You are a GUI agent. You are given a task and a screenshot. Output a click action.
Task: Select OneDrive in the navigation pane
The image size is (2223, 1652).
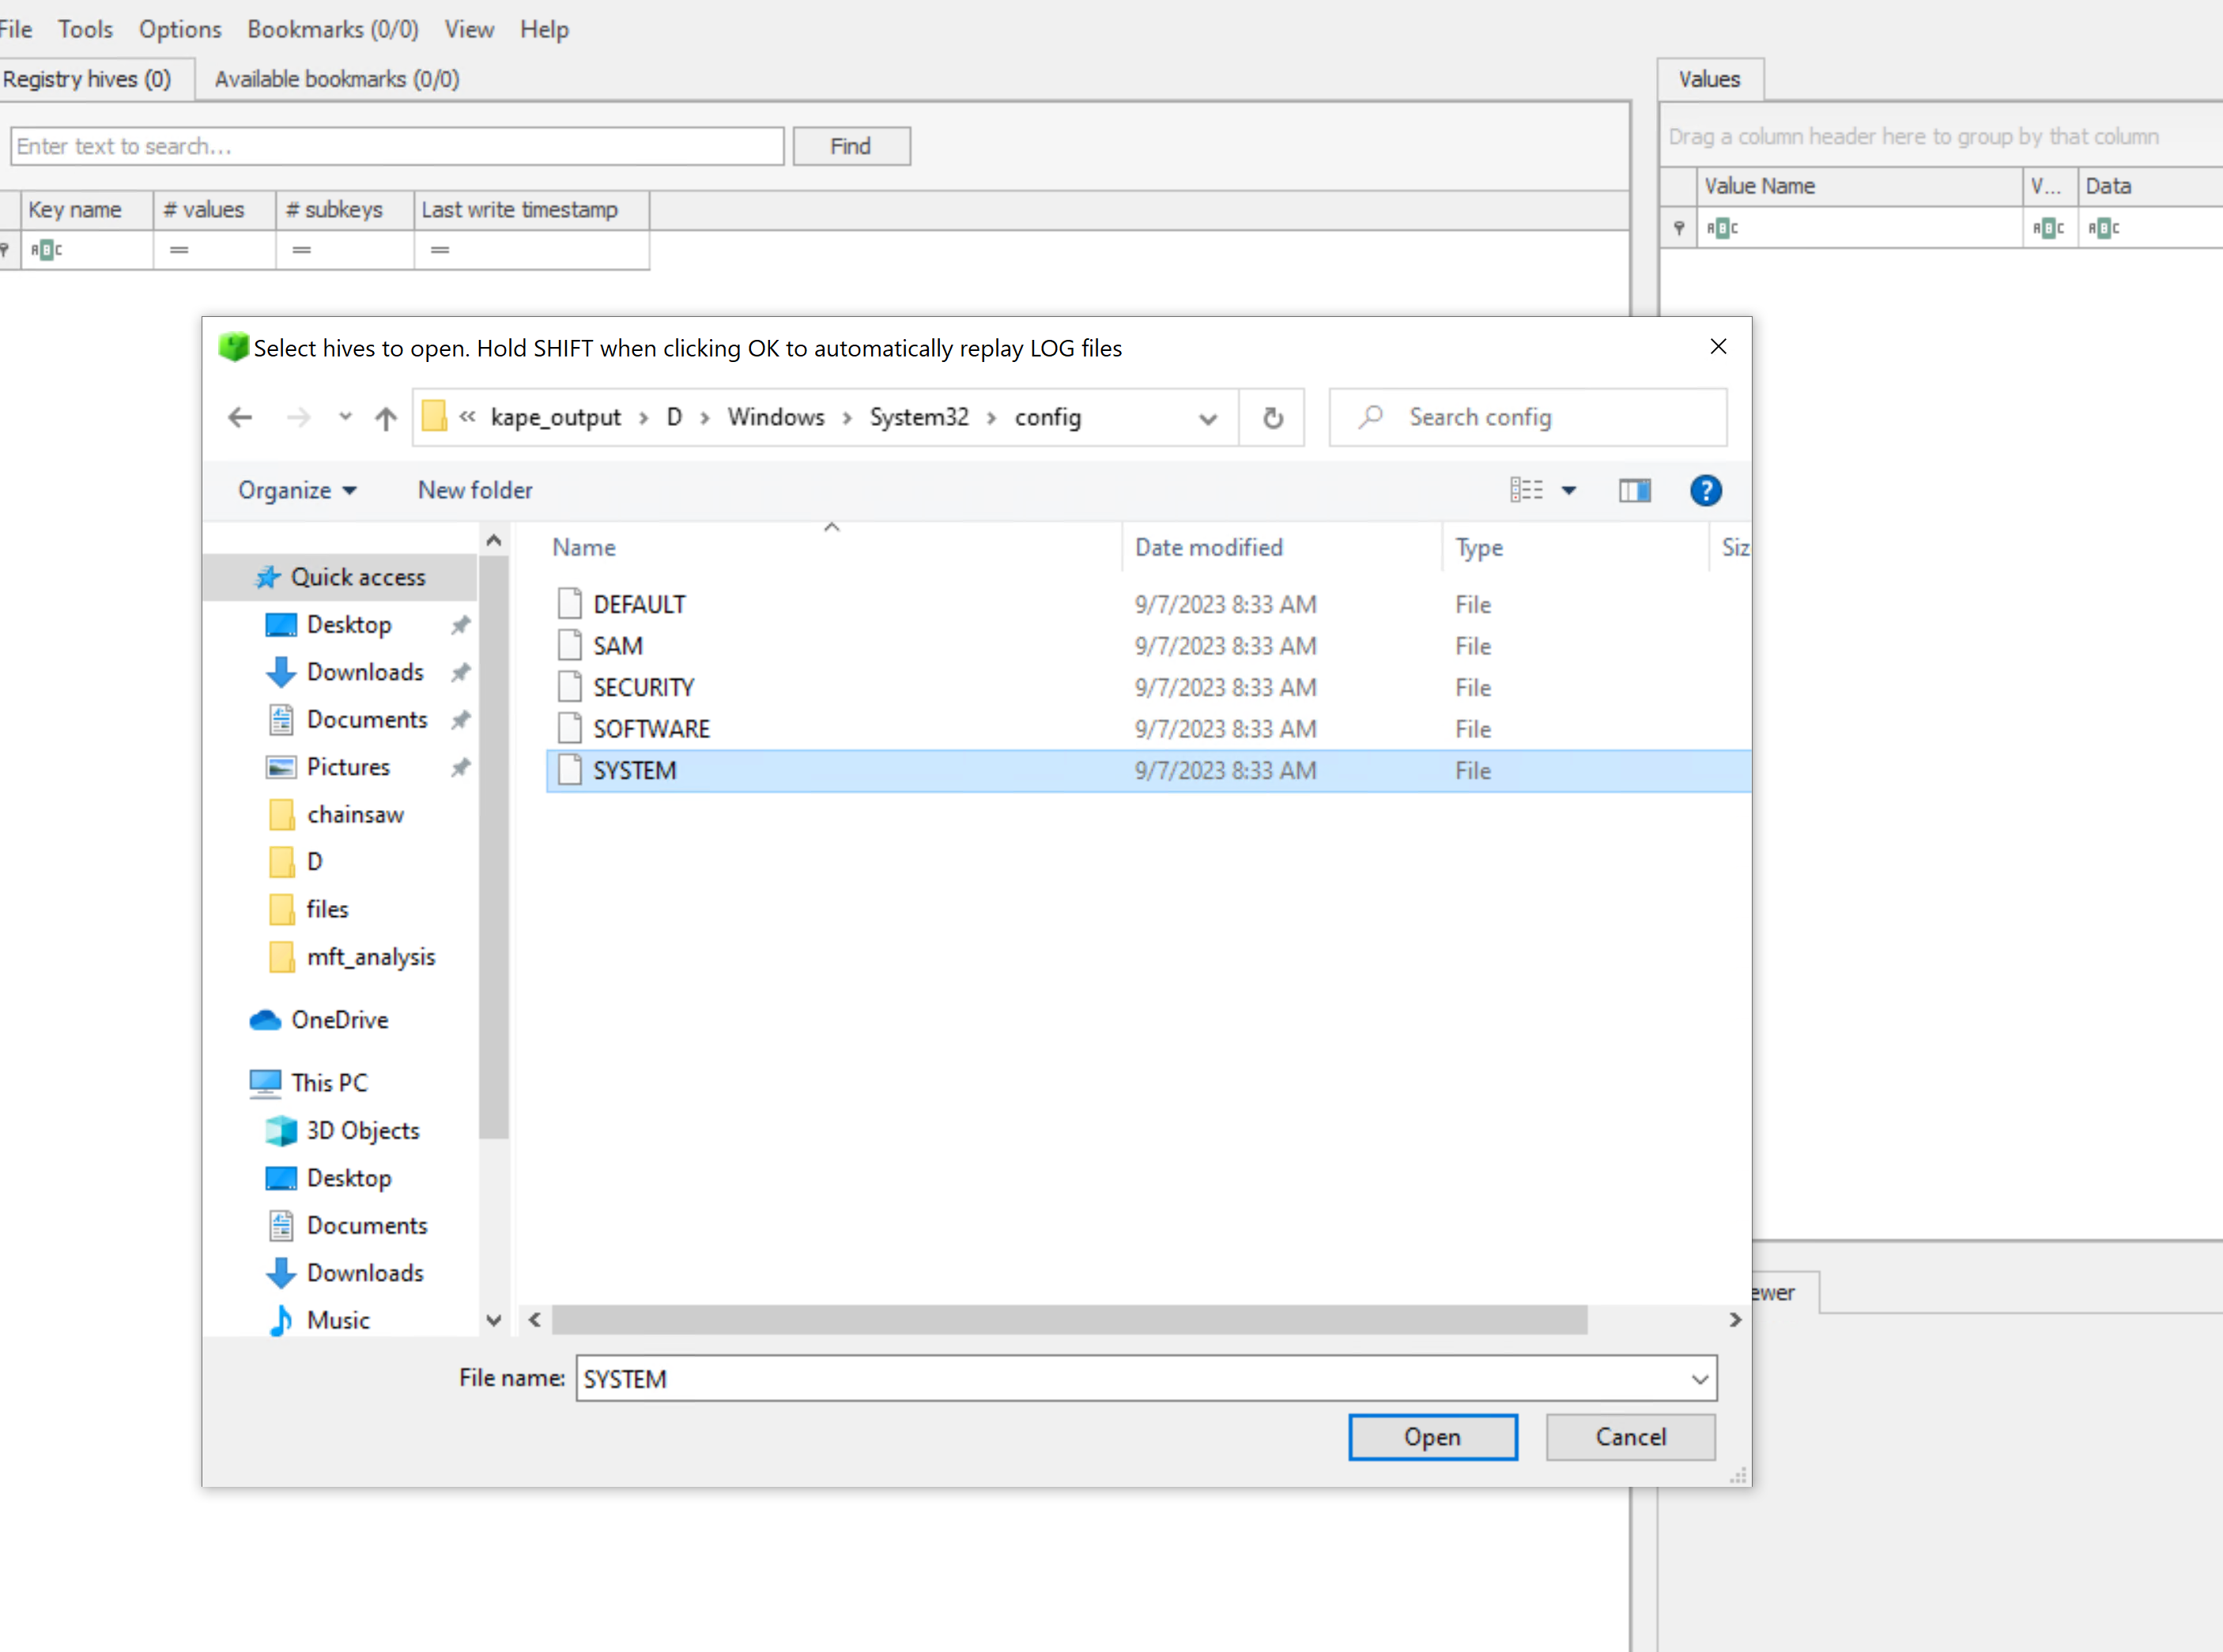pyautogui.click(x=340, y=1020)
